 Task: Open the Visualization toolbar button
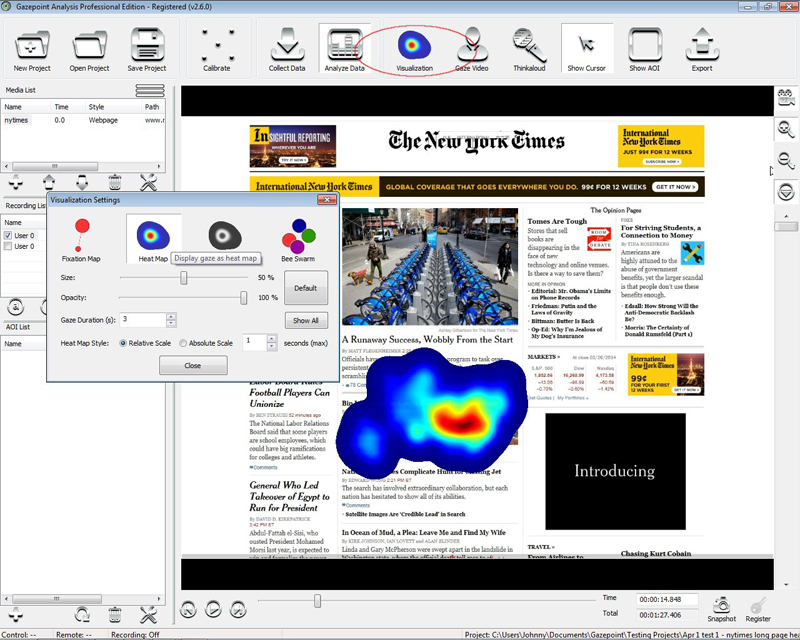(414, 50)
